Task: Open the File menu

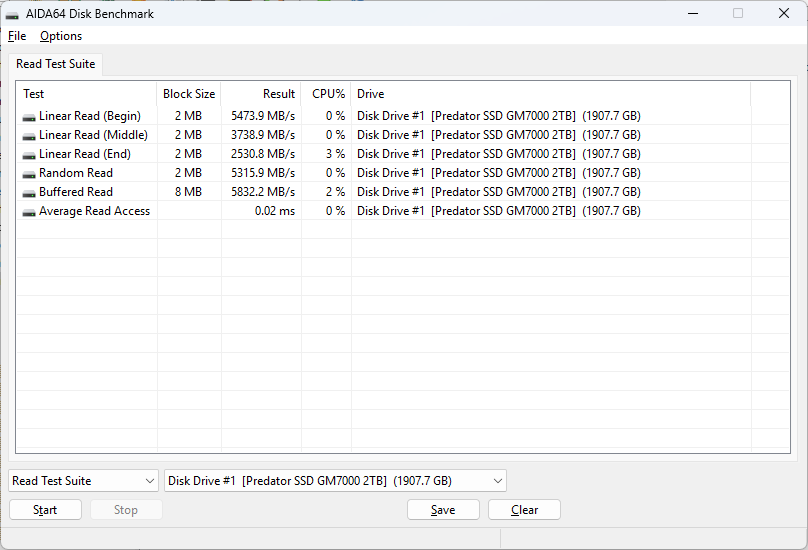Action: tap(17, 36)
